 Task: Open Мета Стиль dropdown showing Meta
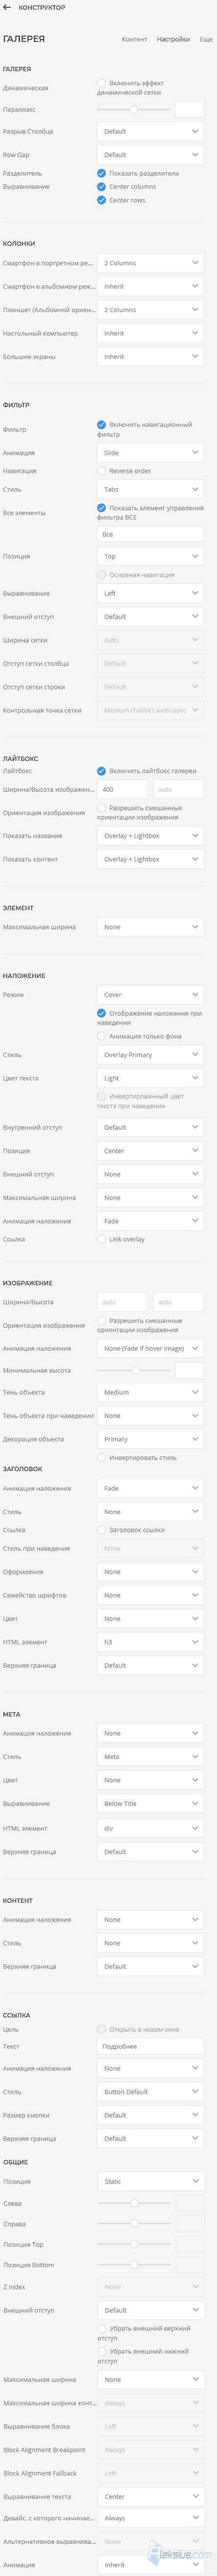[x=150, y=1757]
